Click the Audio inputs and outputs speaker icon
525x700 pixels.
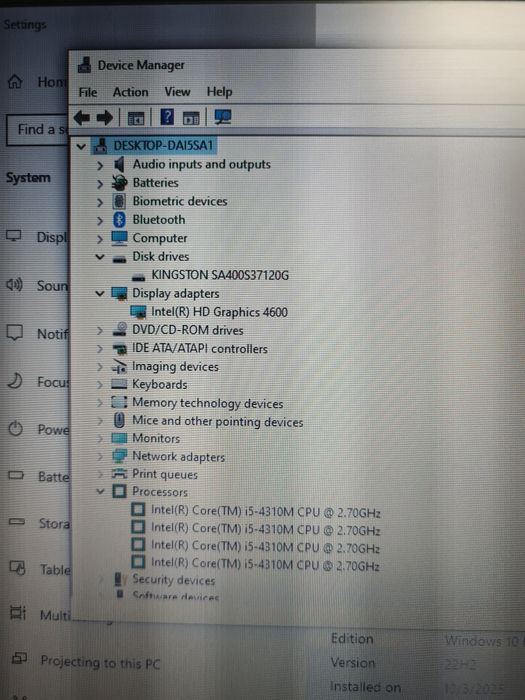[119, 165]
